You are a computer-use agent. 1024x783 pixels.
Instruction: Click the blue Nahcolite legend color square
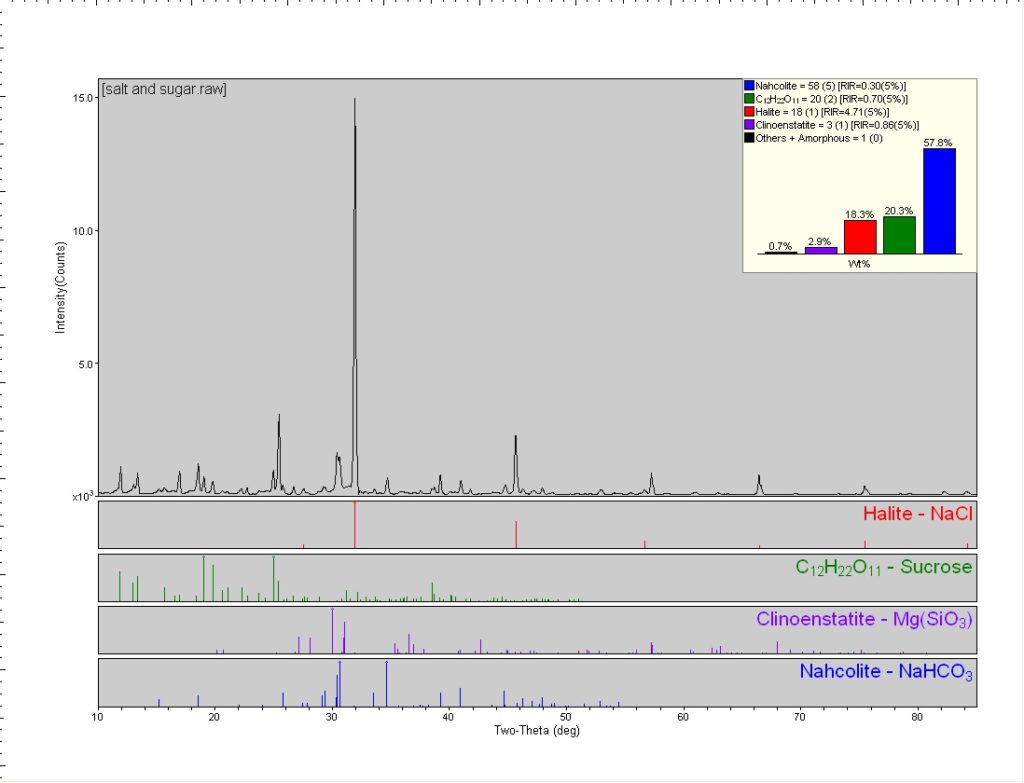pos(747,85)
